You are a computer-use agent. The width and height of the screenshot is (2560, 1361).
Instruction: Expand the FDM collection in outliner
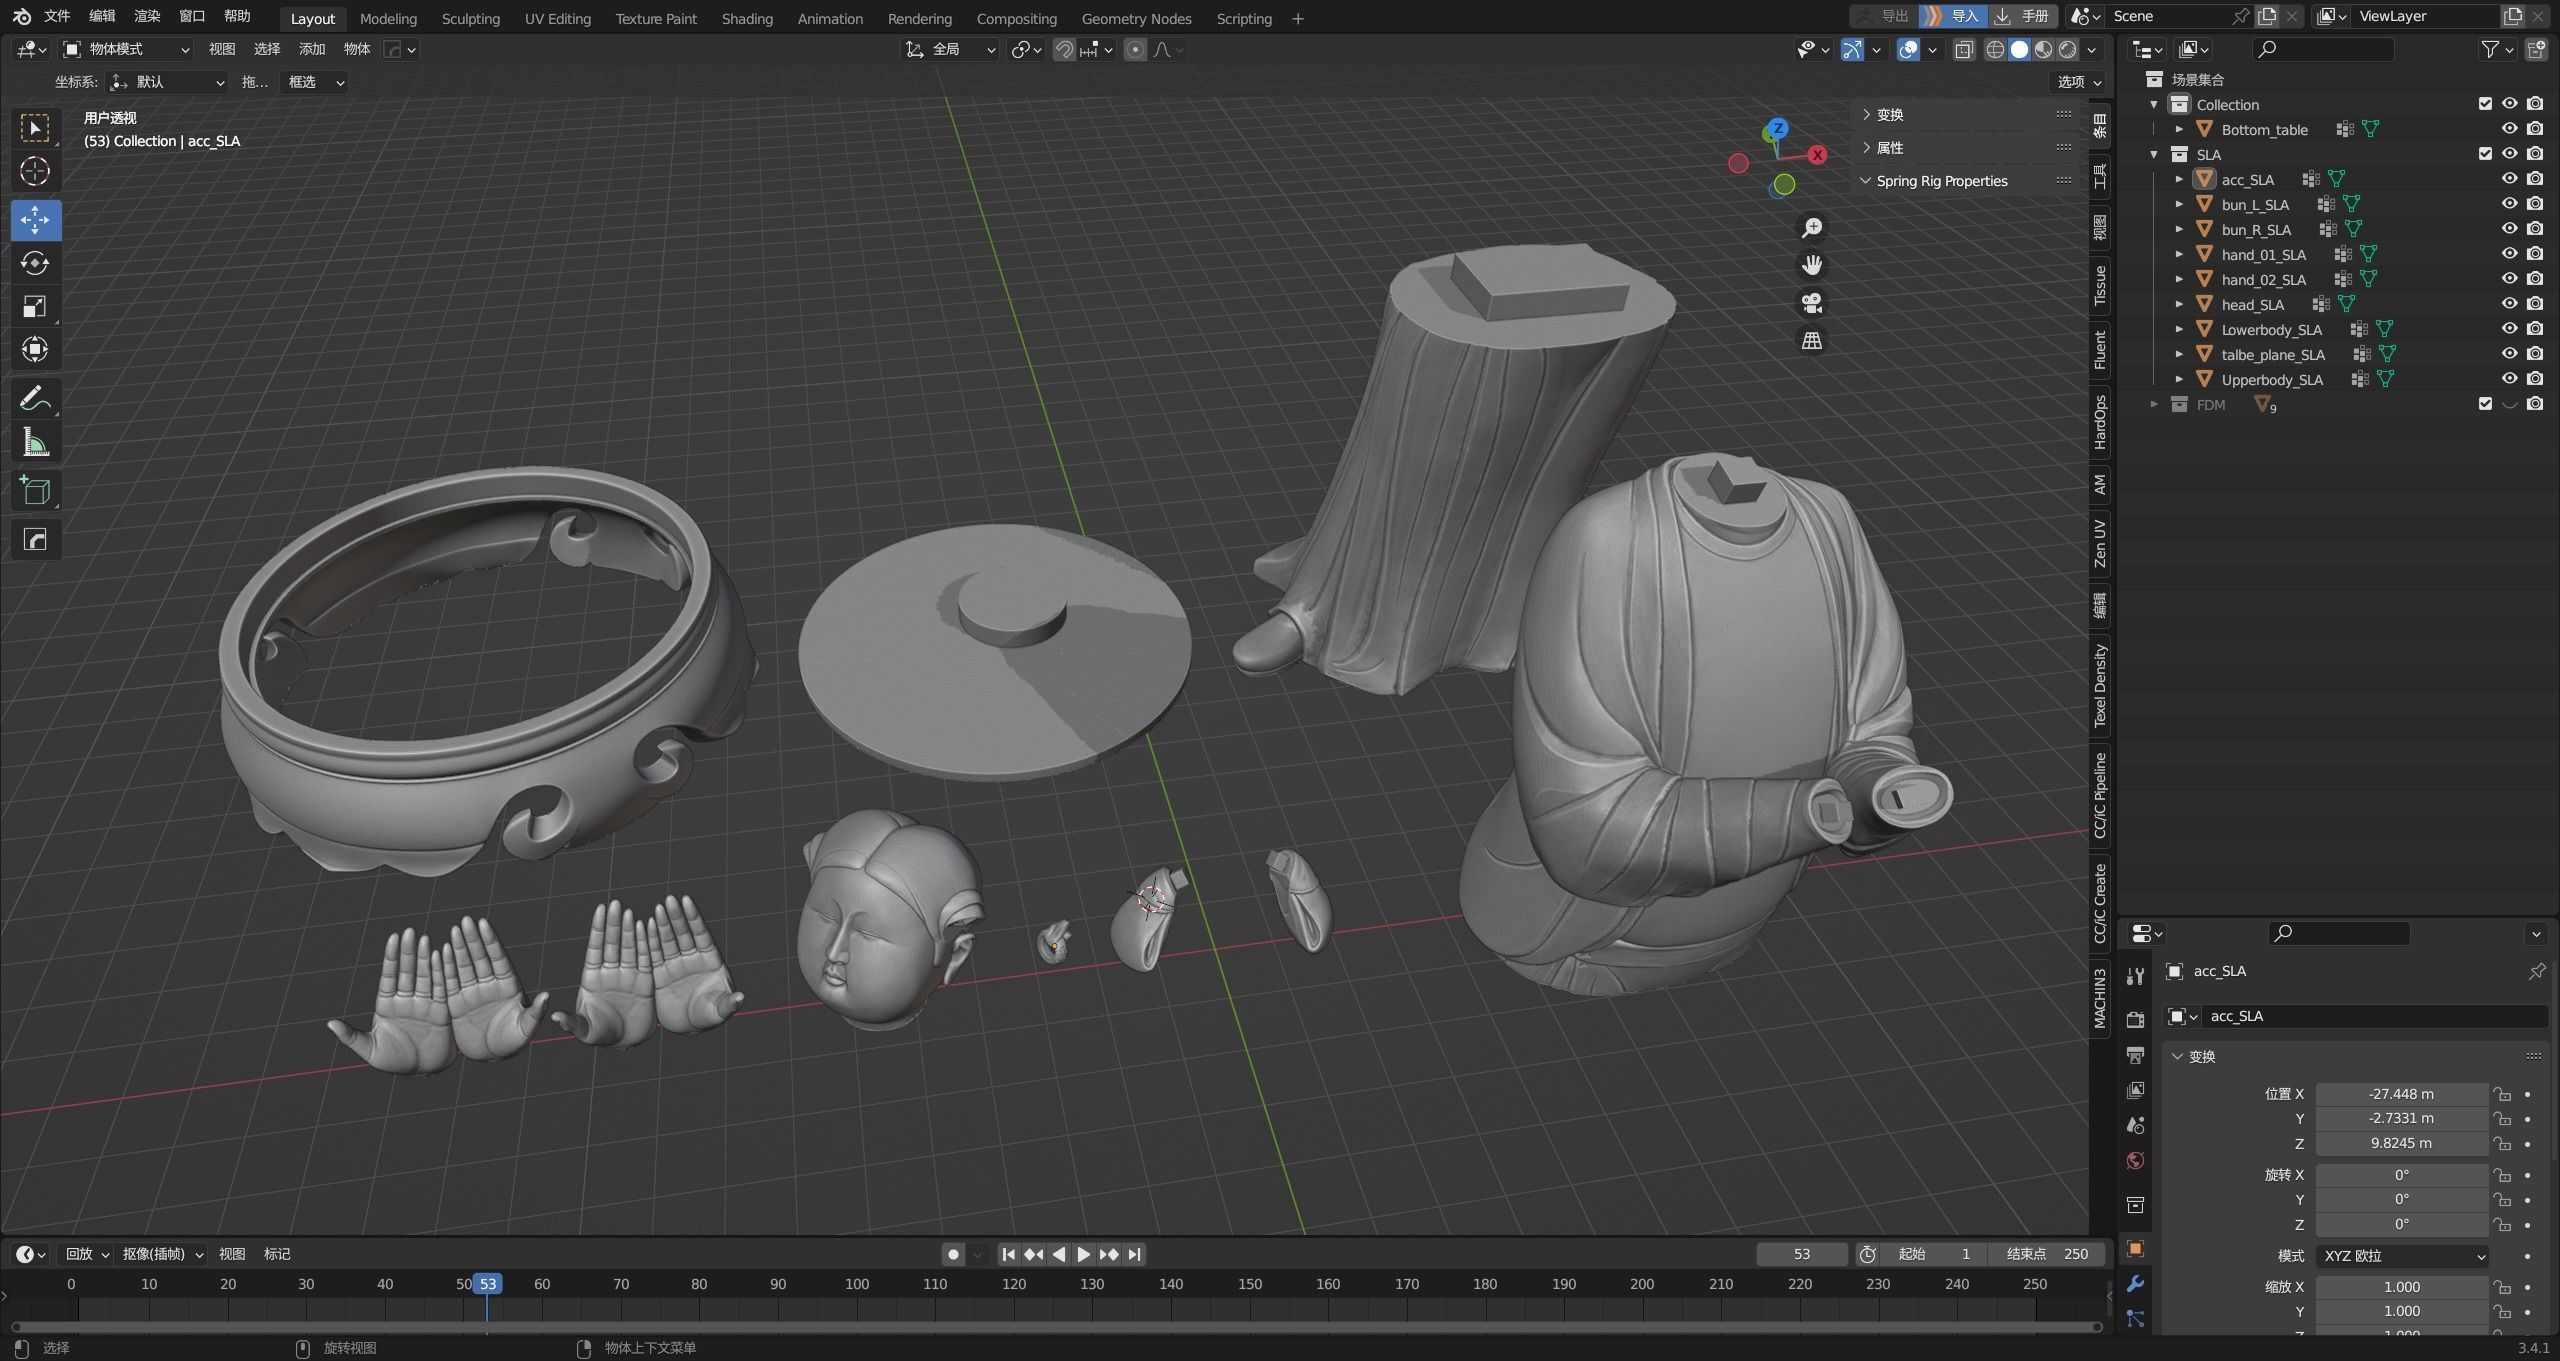tap(2154, 404)
